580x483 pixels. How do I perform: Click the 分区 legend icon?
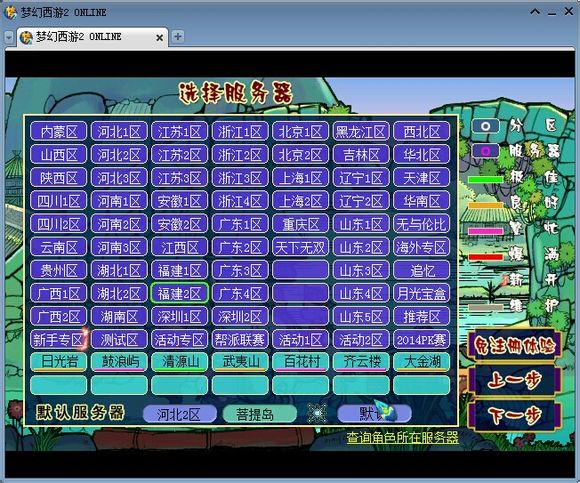click(x=485, y=126)
